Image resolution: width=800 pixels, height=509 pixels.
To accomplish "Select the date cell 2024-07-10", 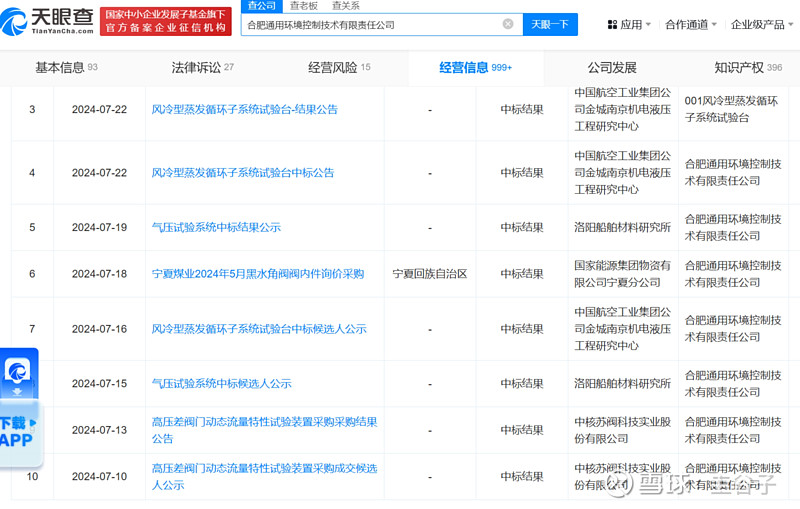I will tap(99, 476).
